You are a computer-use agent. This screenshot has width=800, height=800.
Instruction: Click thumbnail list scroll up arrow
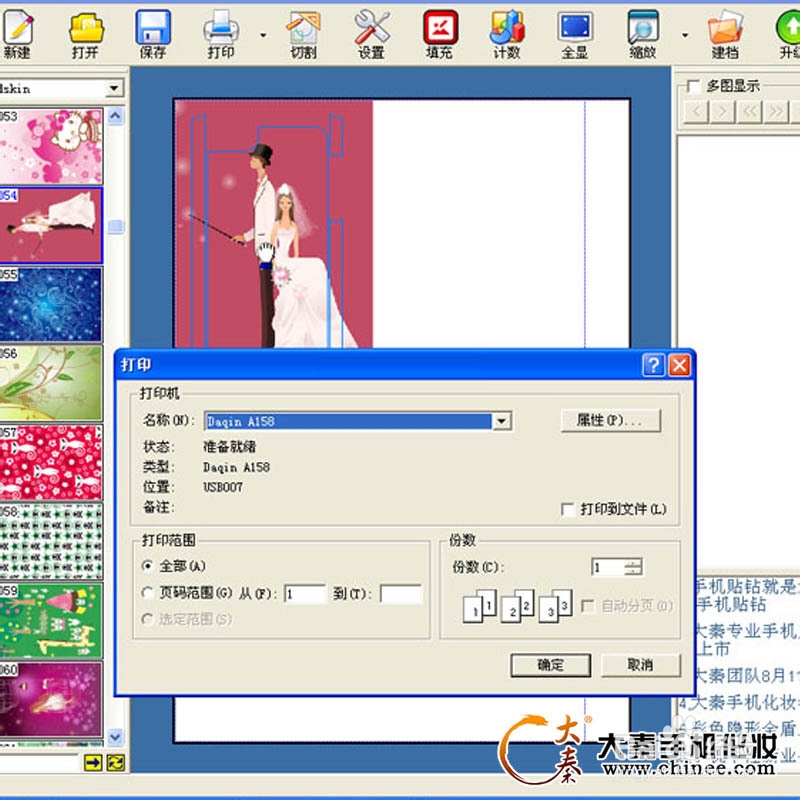tap(115, 116)
